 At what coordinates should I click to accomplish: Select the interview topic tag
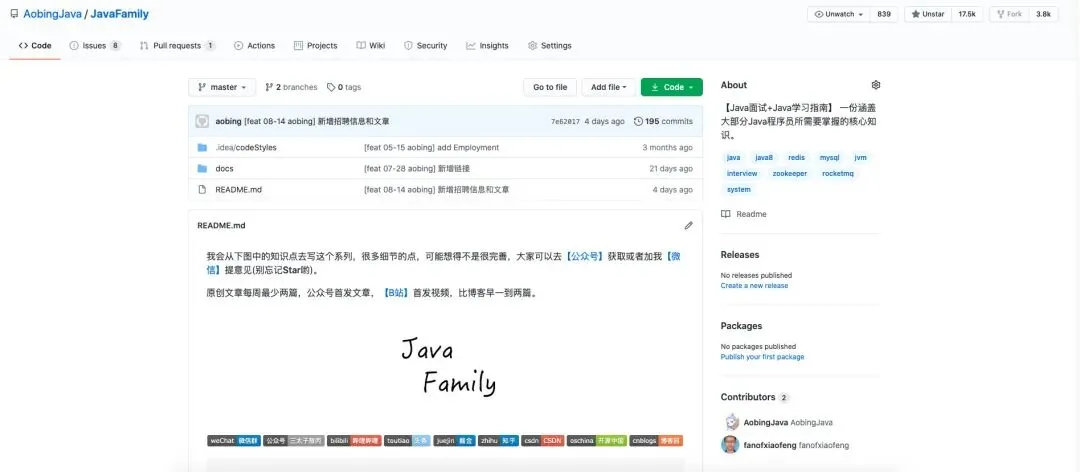tap(742, 174)
